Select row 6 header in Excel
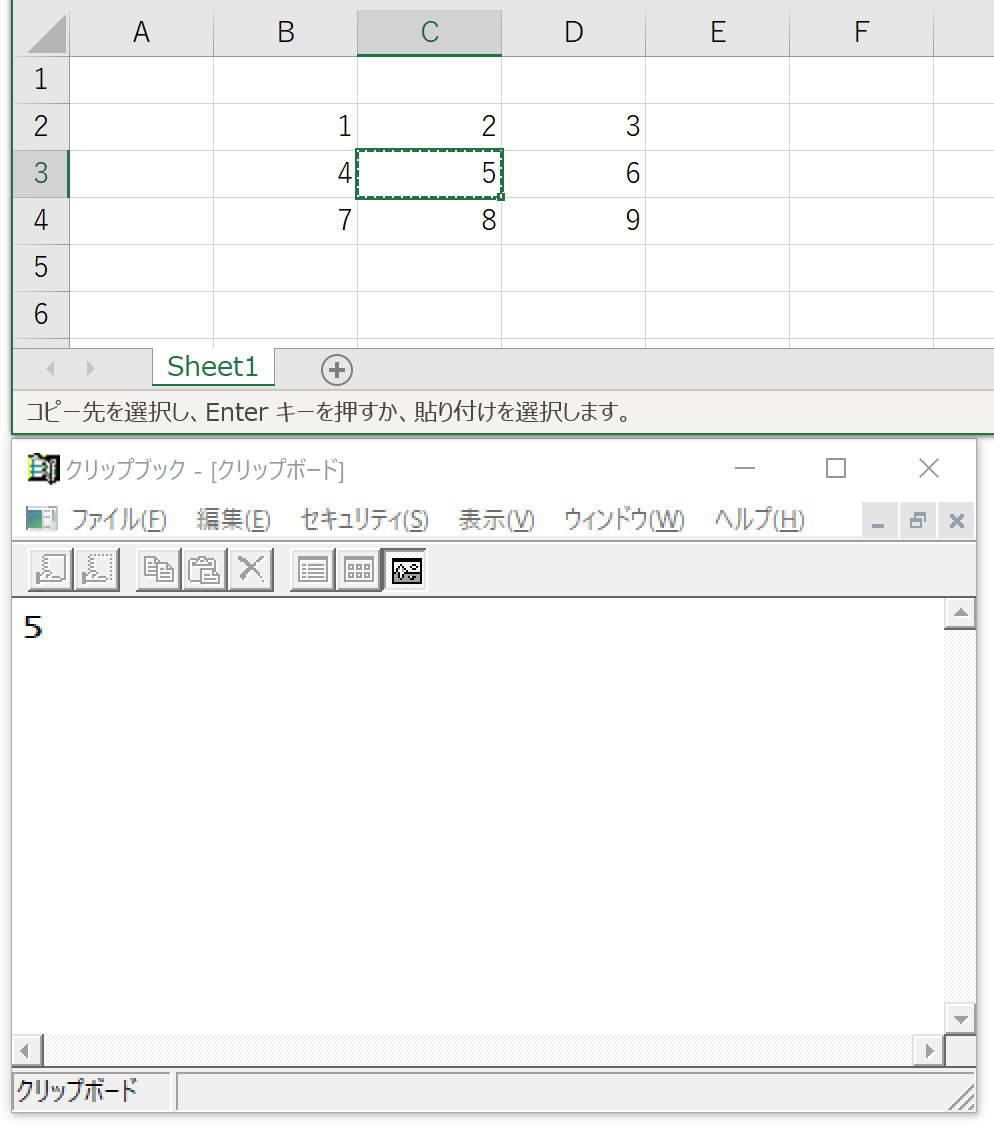Screen dimensions: 994x1132 pos(41,314)
